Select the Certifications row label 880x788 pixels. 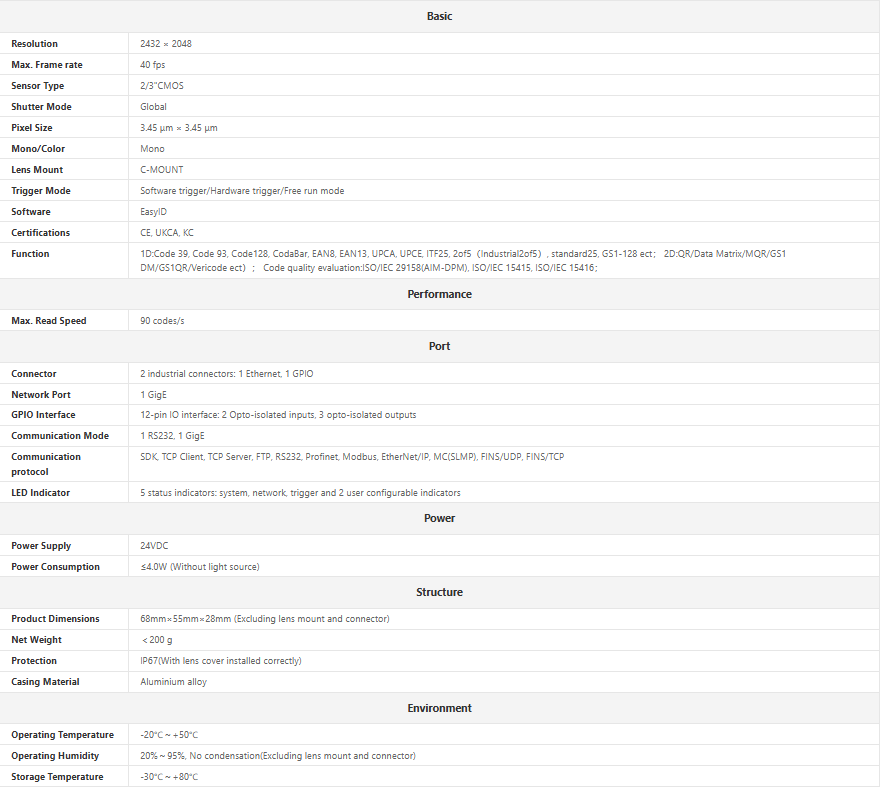tap(41, 233)
